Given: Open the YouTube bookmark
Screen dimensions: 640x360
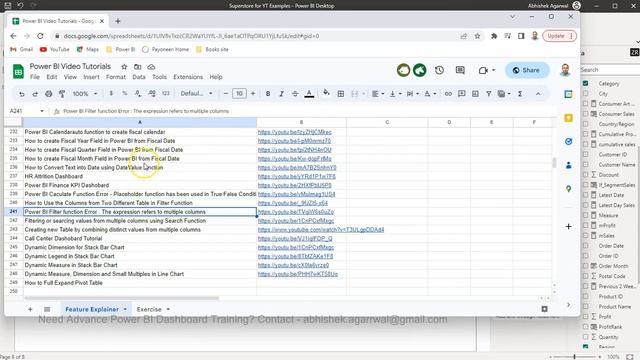Looking at the screenshot, I should [54, 49].
